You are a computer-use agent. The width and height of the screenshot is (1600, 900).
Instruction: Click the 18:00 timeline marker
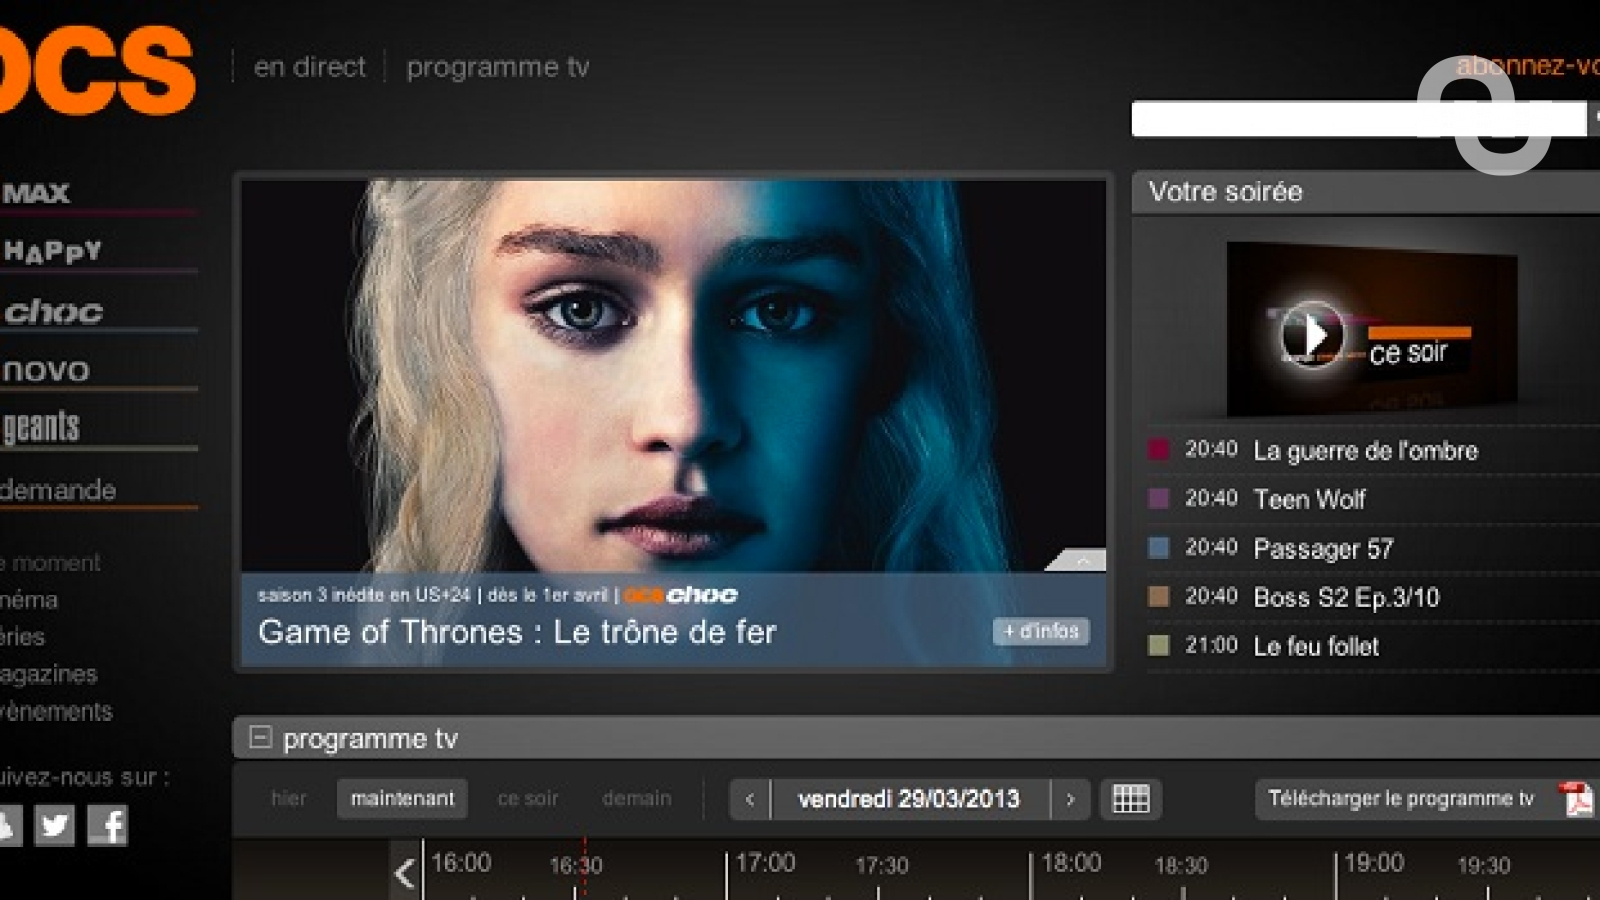(x=1071, y=863)
